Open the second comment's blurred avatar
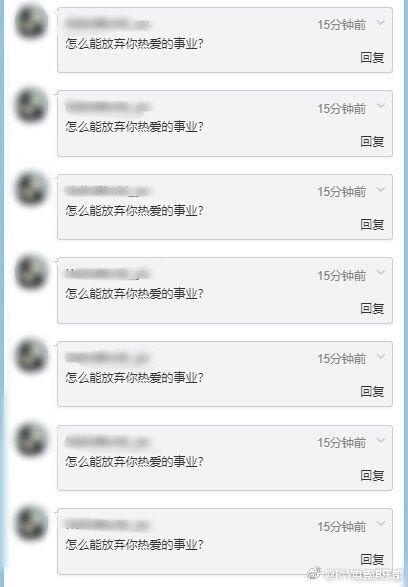This screenshot has width=408, height=587. click(x=31, y=105)
